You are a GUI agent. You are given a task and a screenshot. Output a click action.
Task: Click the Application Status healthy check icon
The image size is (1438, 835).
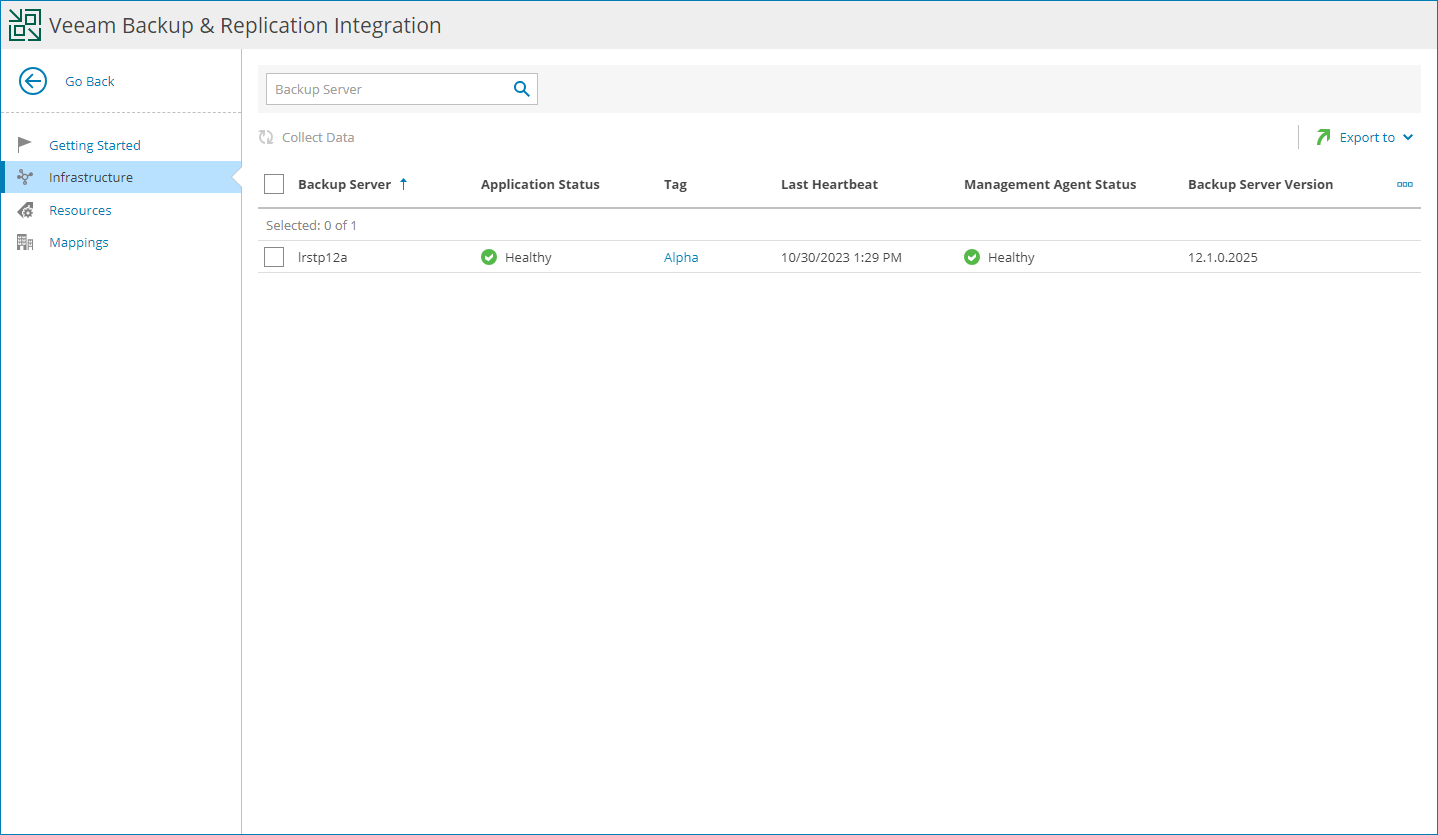(x=489, y=257)
